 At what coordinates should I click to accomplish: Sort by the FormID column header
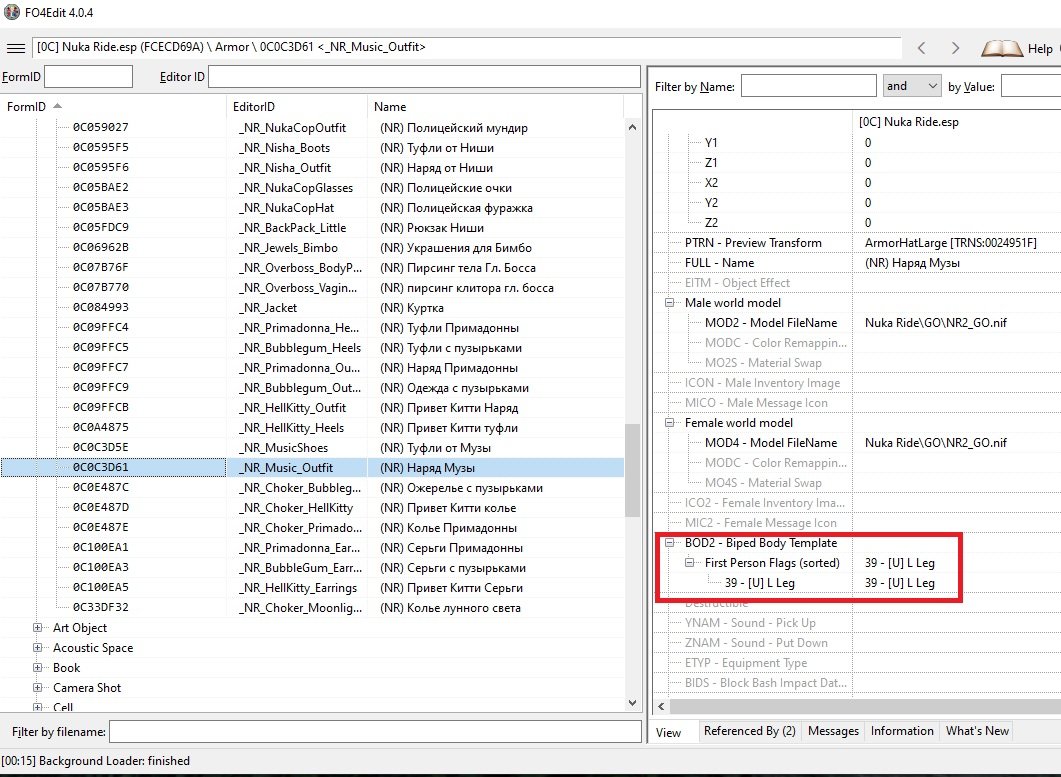point(27,106)
